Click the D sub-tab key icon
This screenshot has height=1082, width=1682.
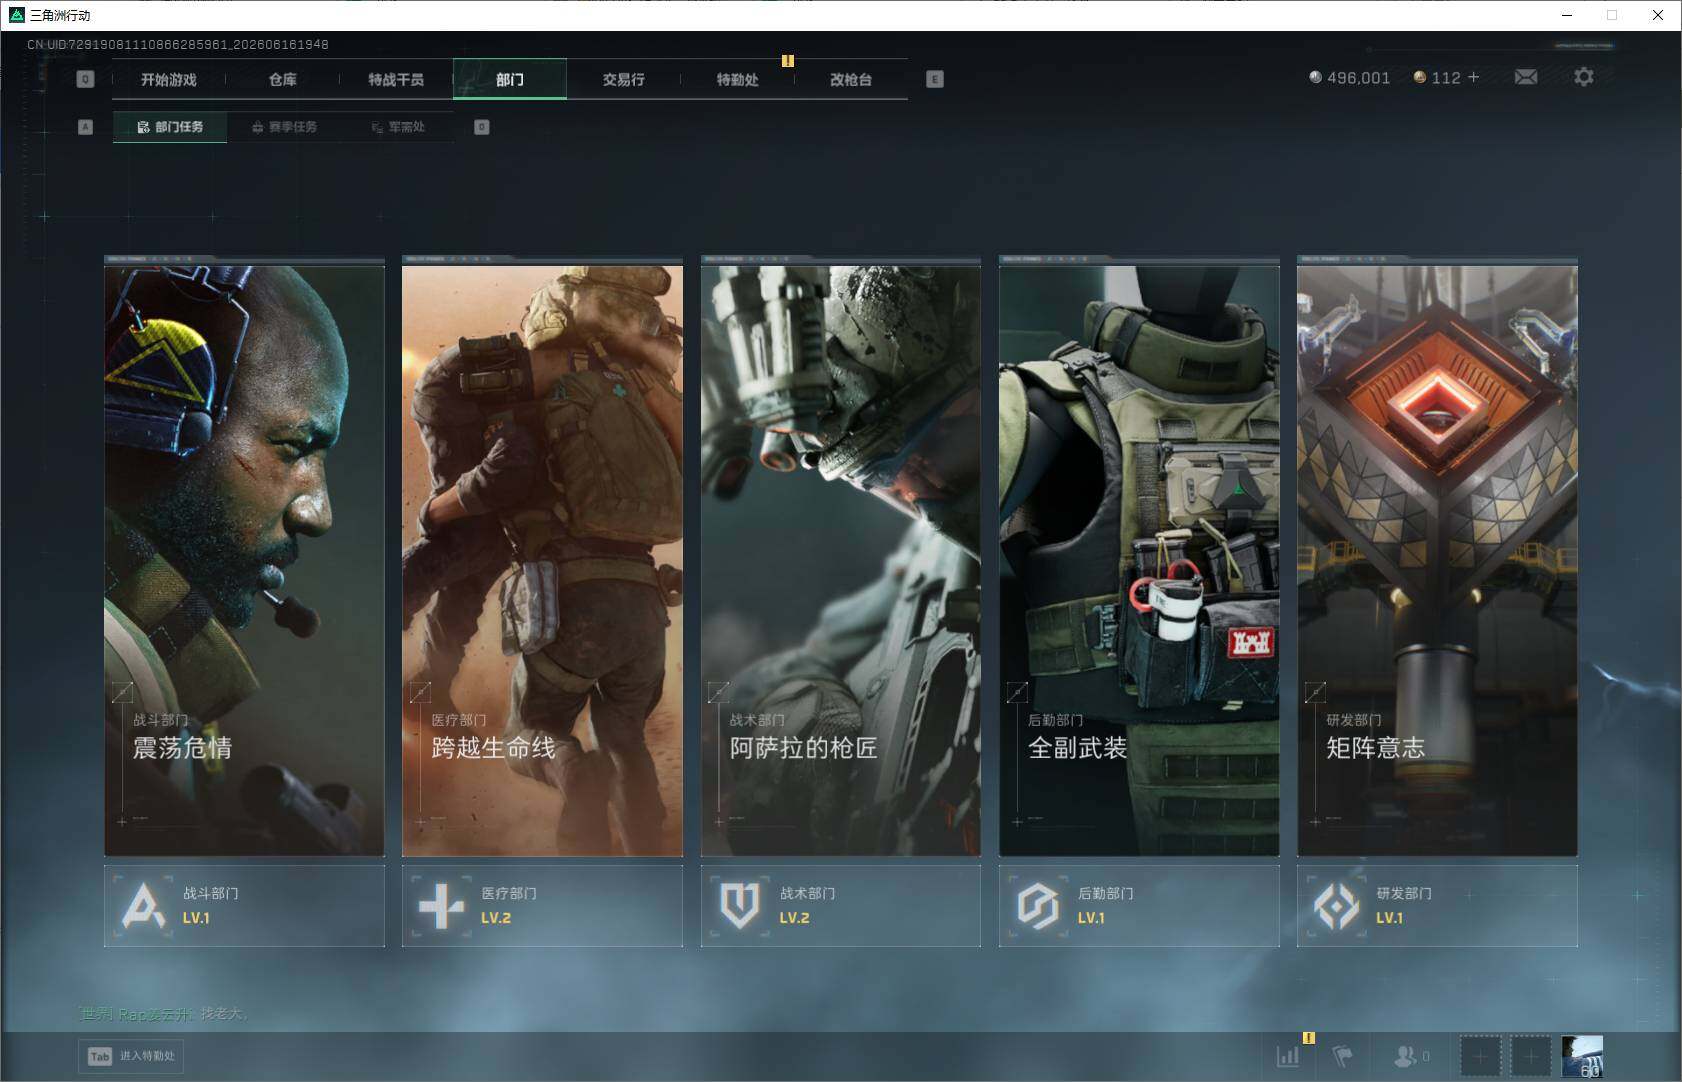482,127
